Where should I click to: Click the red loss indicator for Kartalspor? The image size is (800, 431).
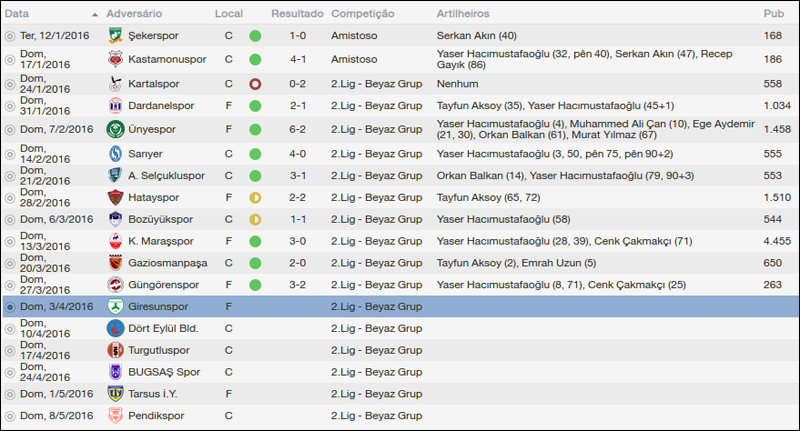pos(255,83)
